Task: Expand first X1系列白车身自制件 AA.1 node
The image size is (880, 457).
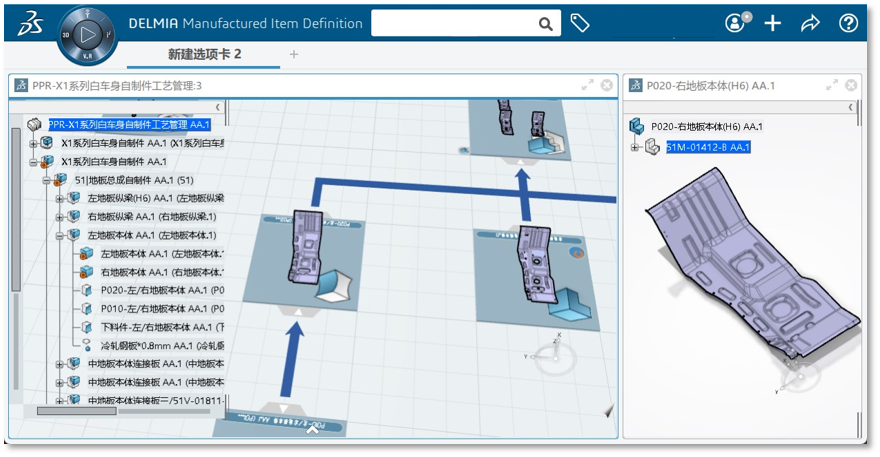Action: tap(33, 144)
